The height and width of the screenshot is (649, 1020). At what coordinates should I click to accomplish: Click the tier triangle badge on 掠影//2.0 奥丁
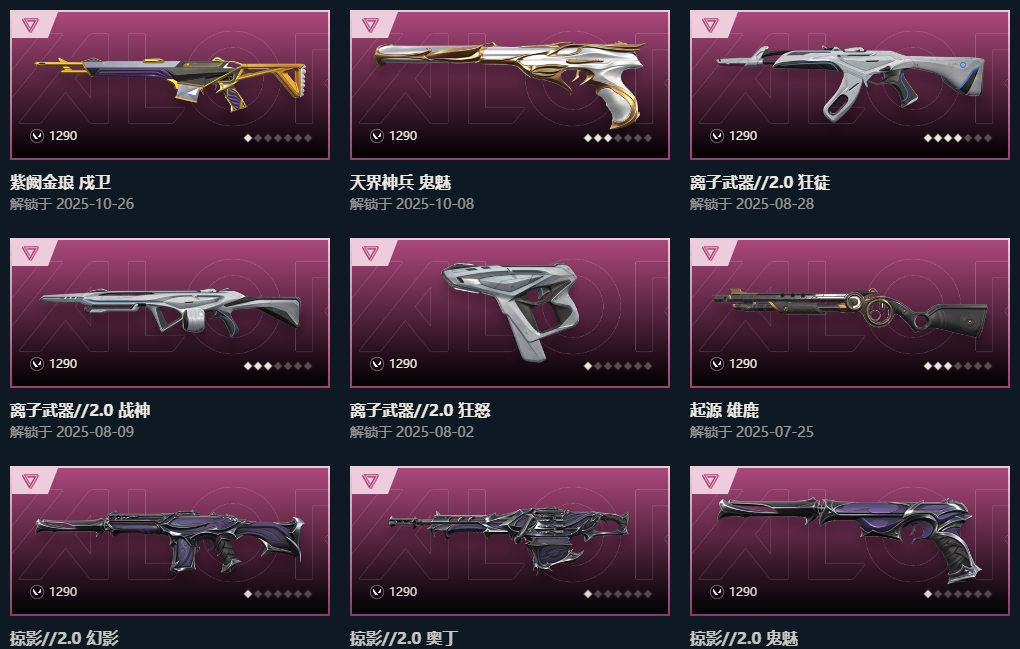pos(370,481)
